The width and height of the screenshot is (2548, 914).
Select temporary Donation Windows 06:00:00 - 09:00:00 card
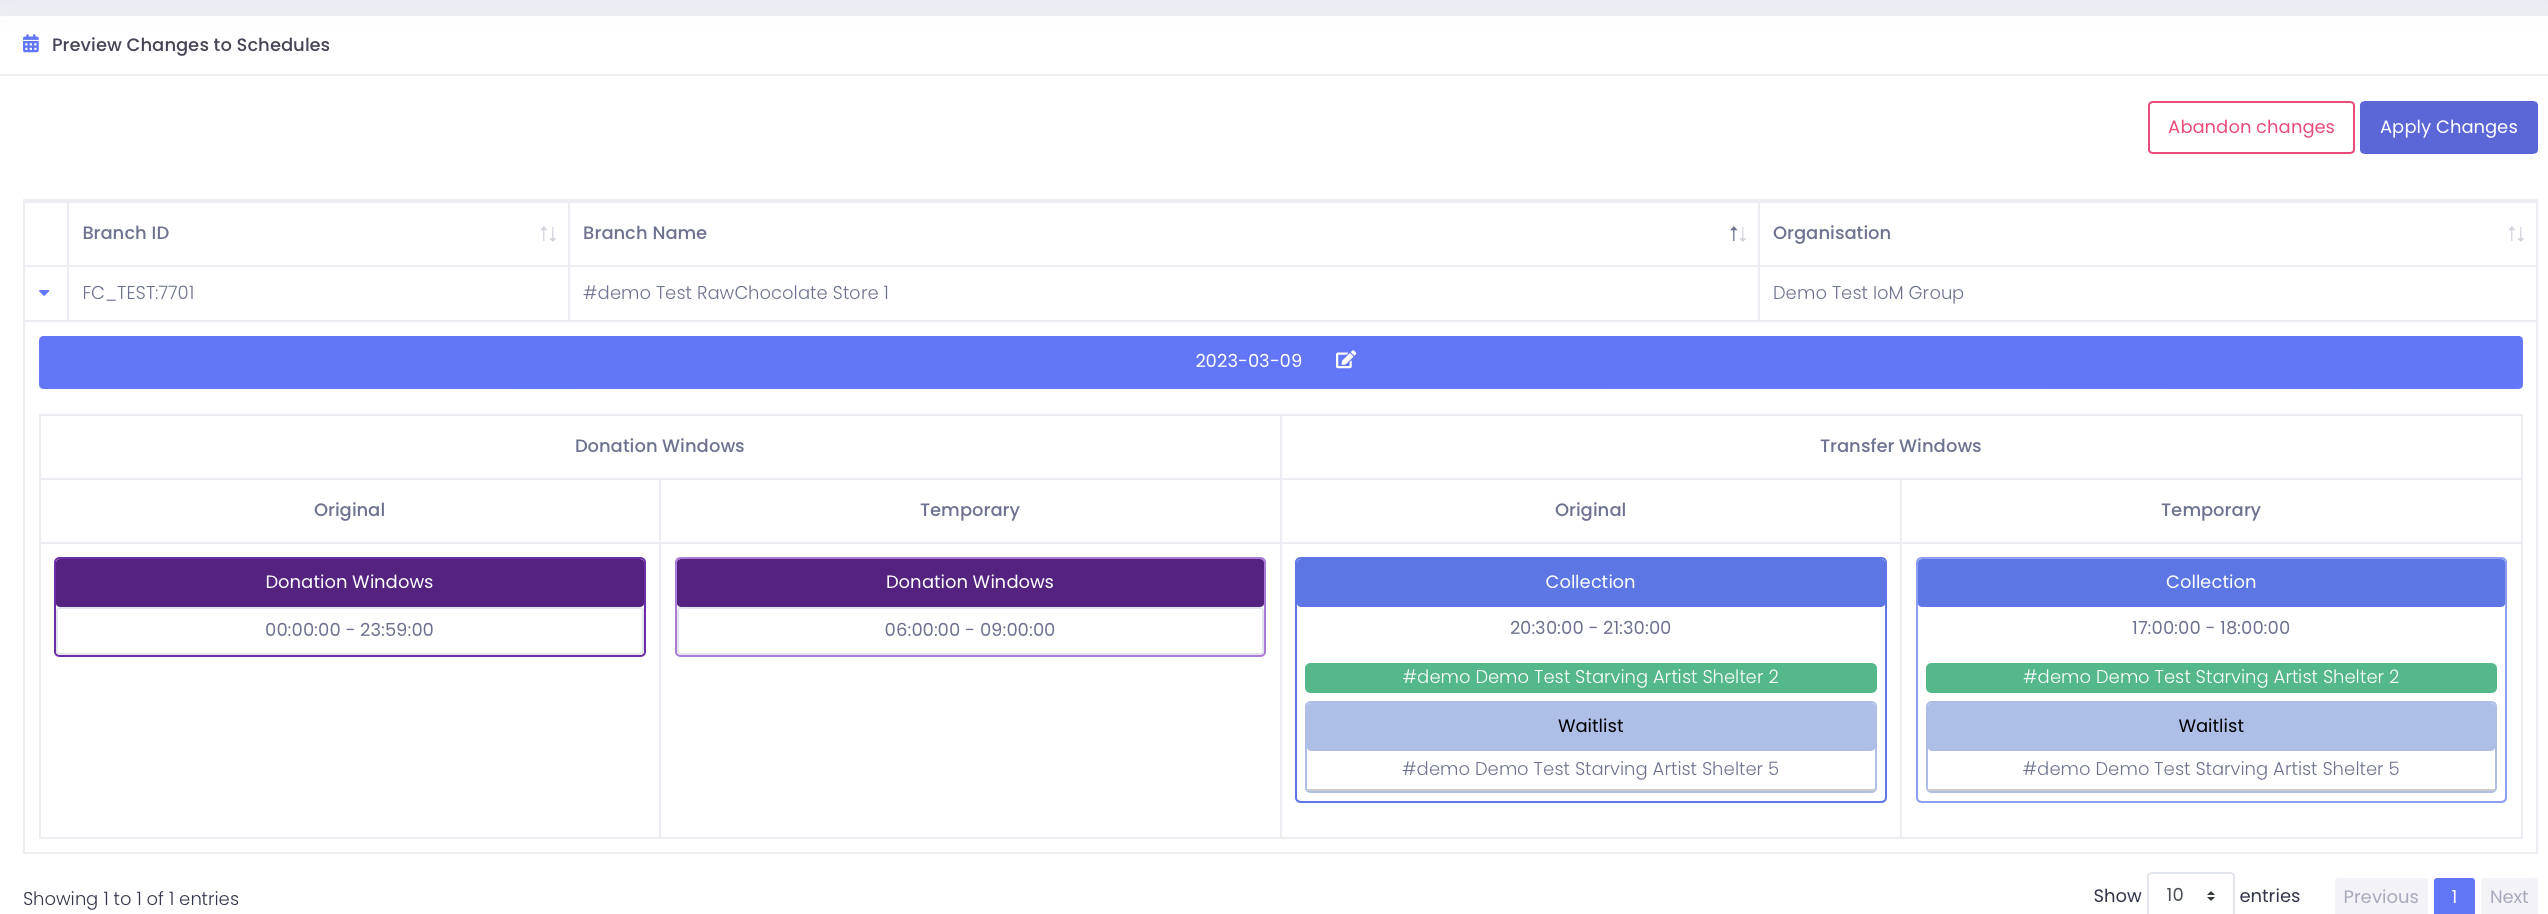click(x=969, y=629)
